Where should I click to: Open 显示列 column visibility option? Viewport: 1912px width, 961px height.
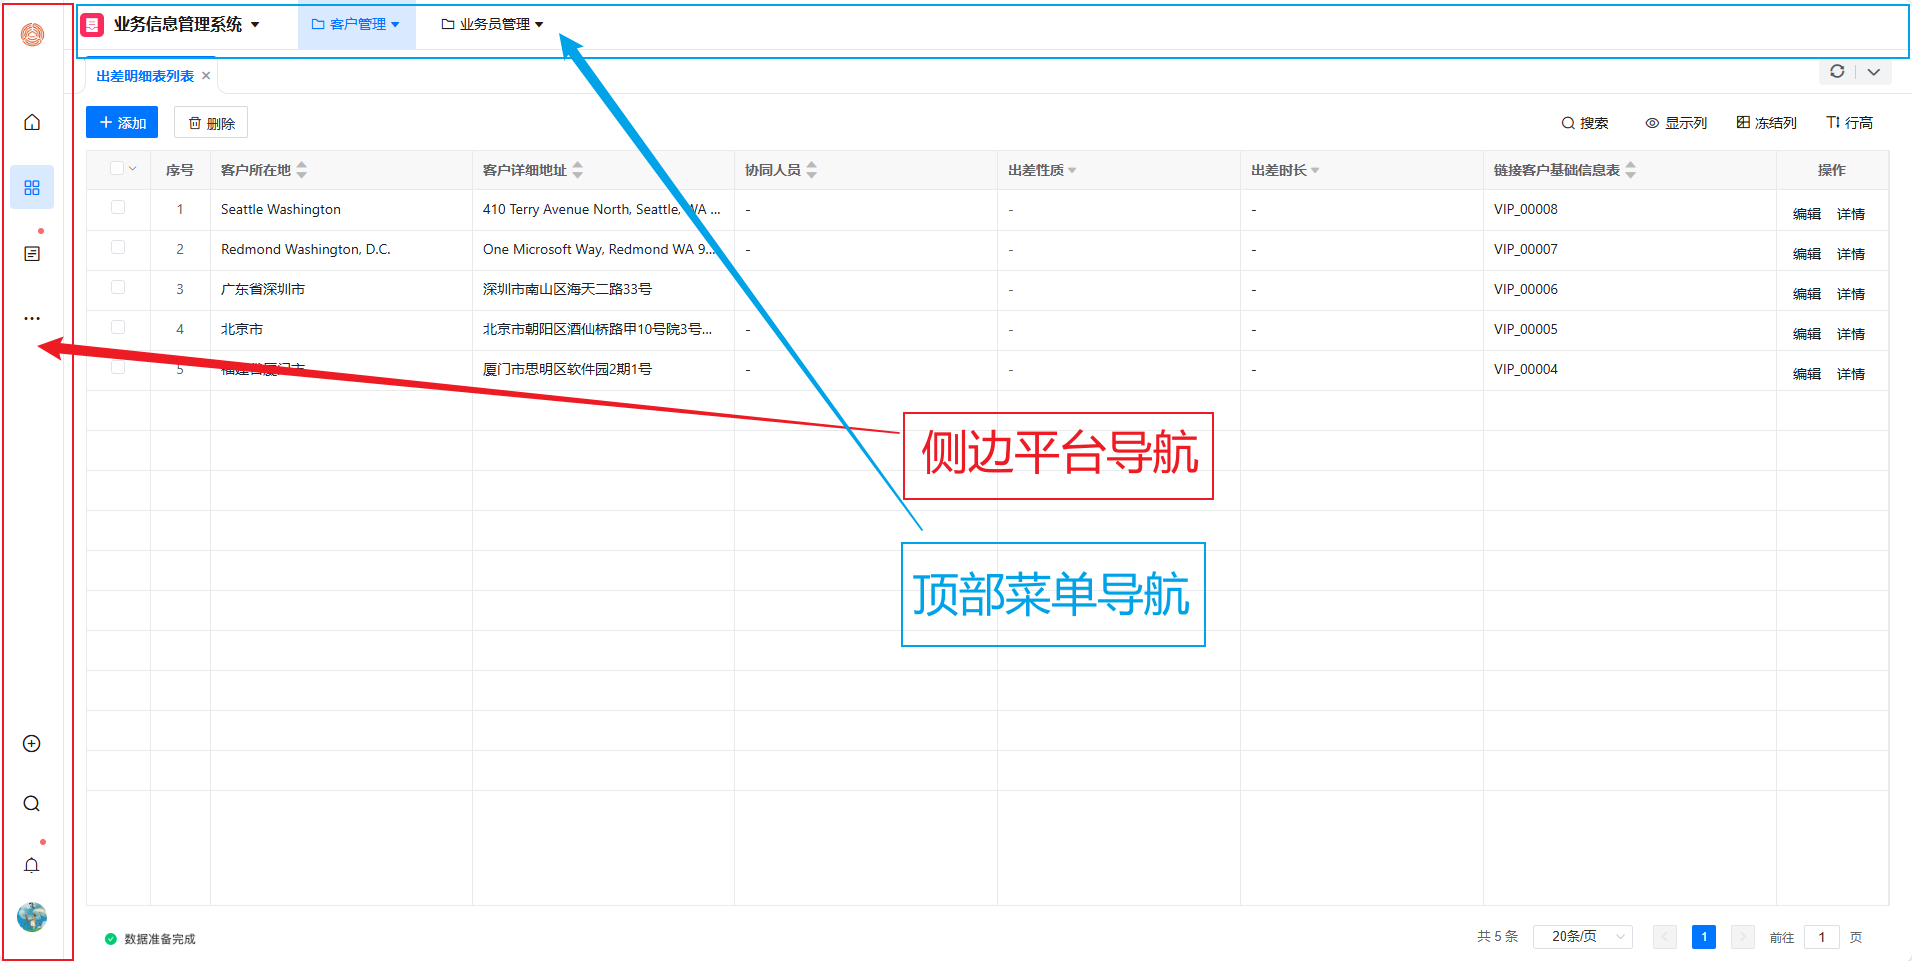[x=1676, y=123]
